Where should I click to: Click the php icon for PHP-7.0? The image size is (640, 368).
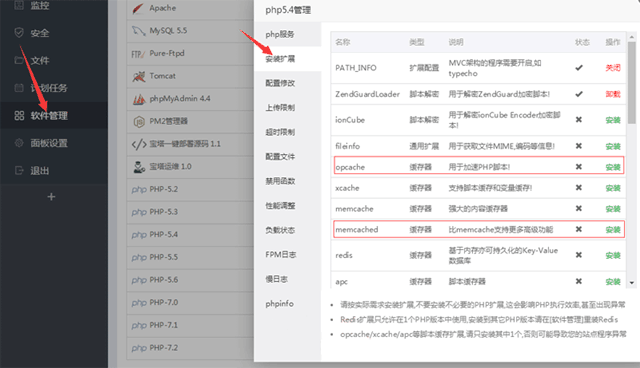click(x=139, y=303)
